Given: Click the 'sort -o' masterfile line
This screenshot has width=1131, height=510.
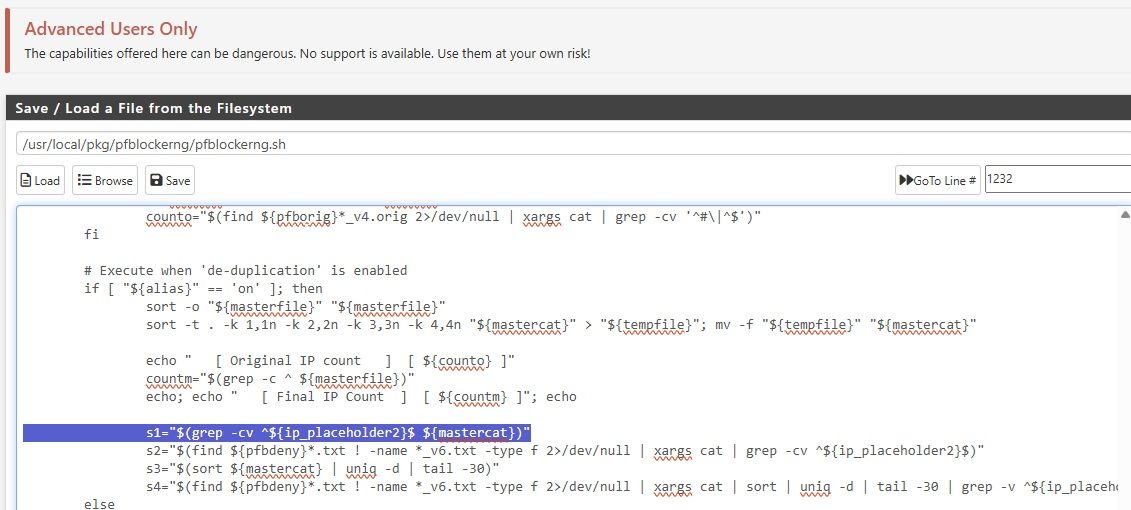Looking at the screenshot, I should (x=296, y=306).
